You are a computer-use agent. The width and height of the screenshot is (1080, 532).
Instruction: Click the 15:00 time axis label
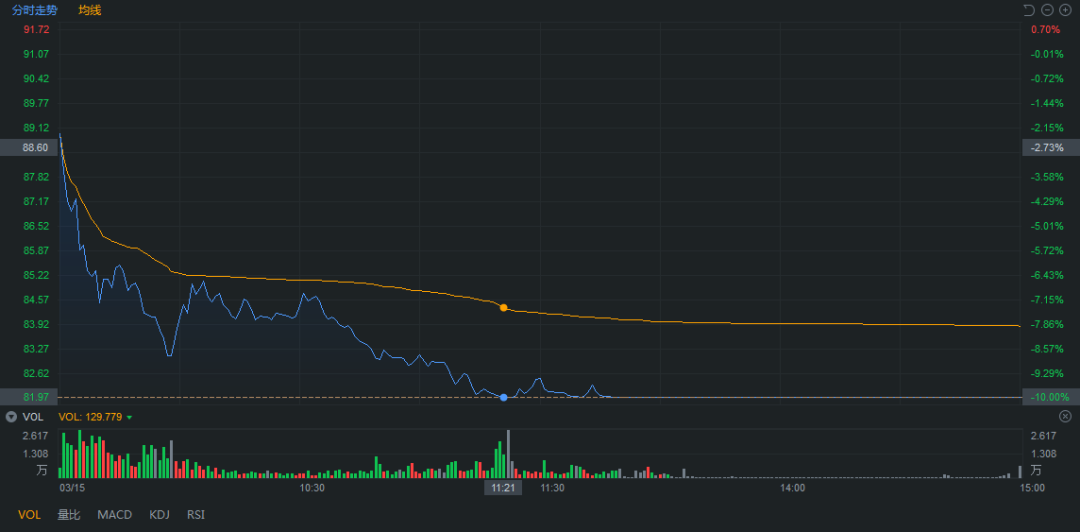1032,488
